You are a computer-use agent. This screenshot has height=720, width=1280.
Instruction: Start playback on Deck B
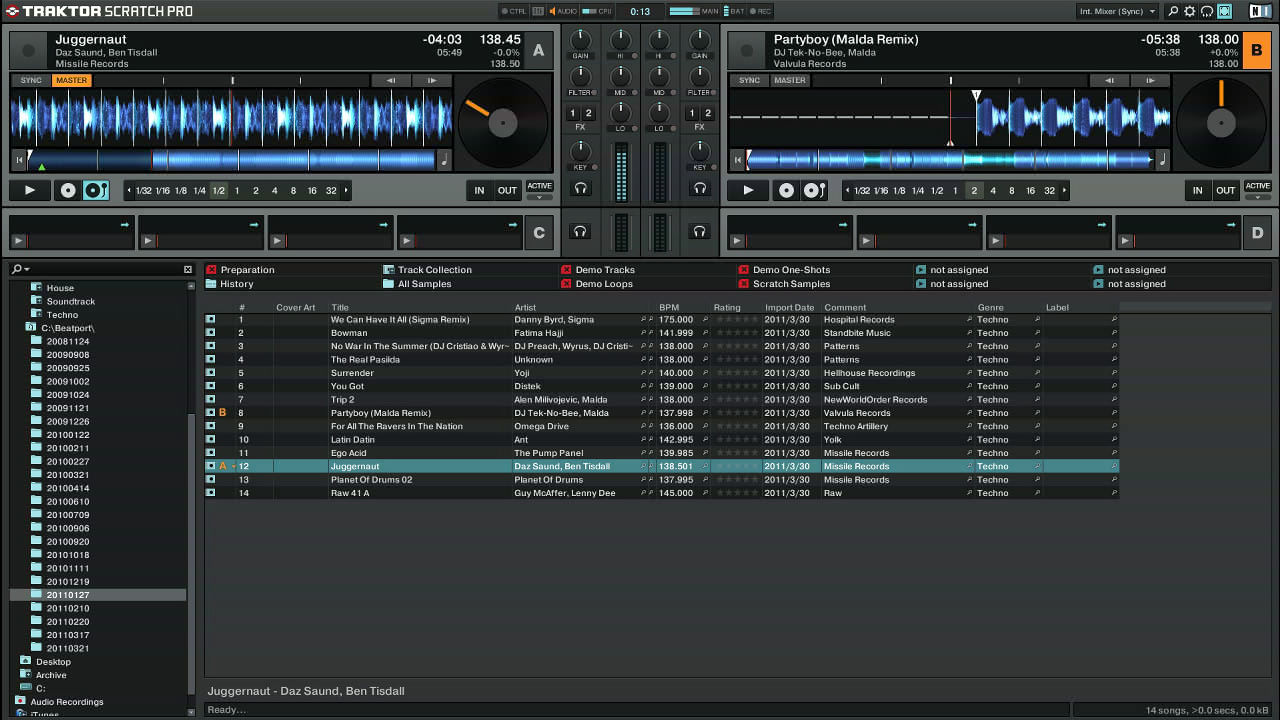[x=748, y=190]
